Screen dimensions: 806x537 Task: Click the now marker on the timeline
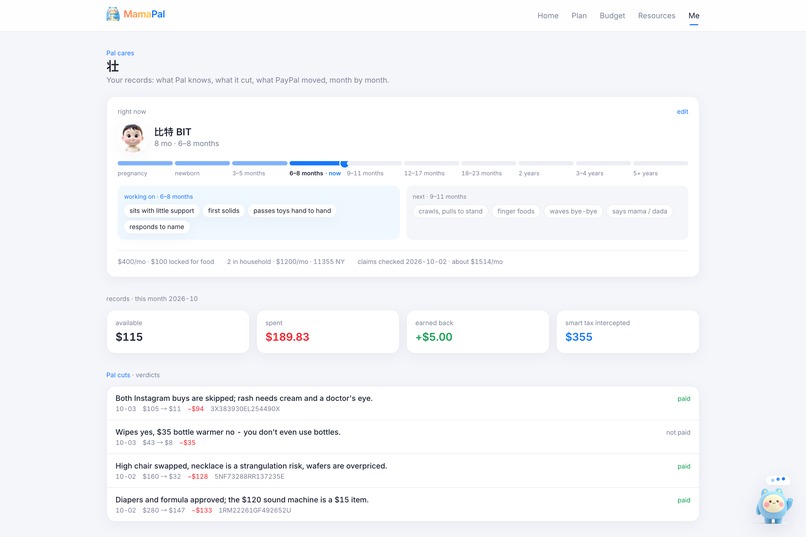(344, 163)
